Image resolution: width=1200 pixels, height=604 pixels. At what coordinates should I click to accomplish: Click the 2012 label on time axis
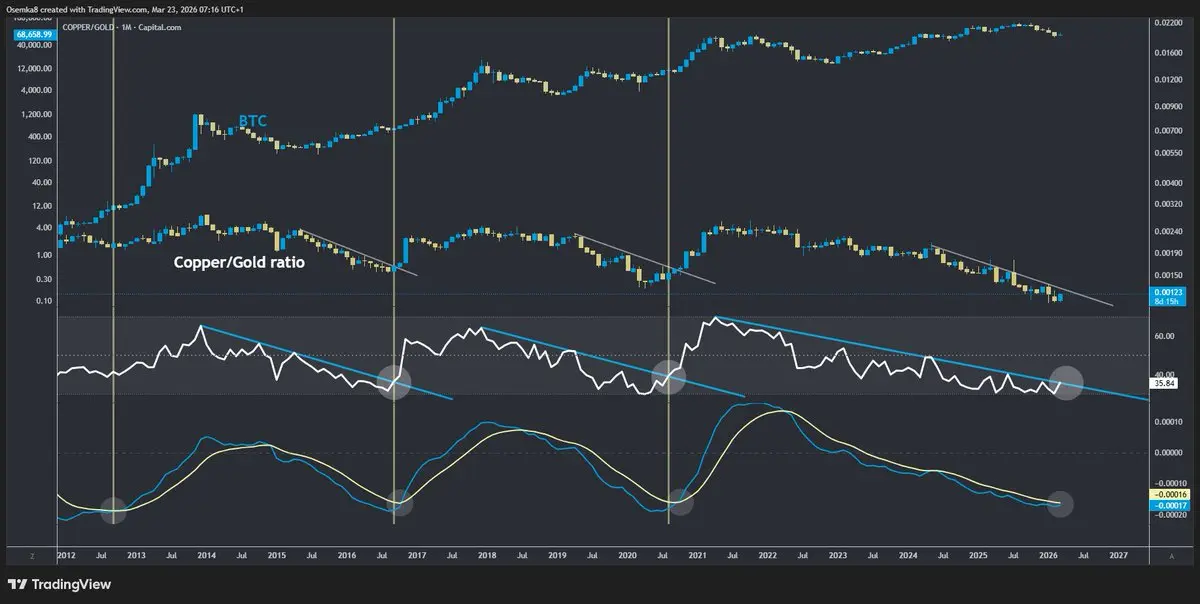coord(66,553)
